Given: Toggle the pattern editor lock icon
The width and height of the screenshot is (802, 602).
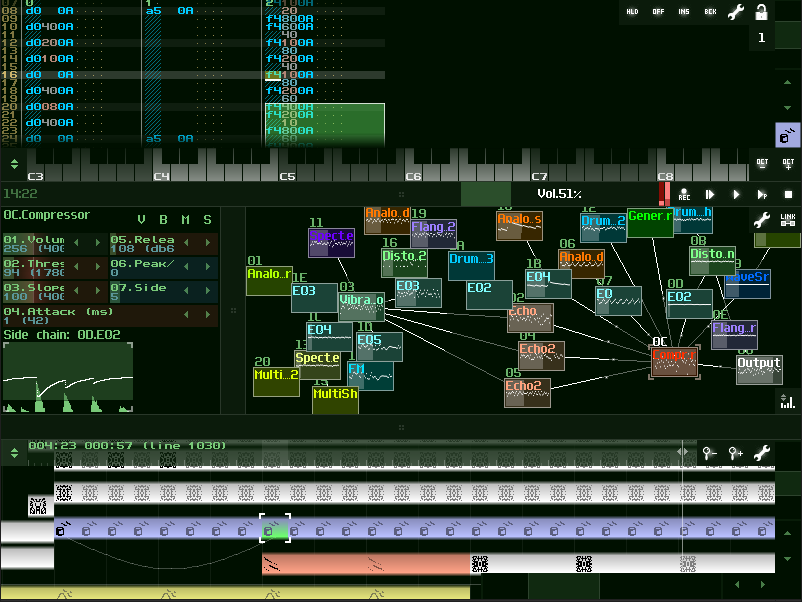Looking at the screenshot, I should click(x=761, y=12).
